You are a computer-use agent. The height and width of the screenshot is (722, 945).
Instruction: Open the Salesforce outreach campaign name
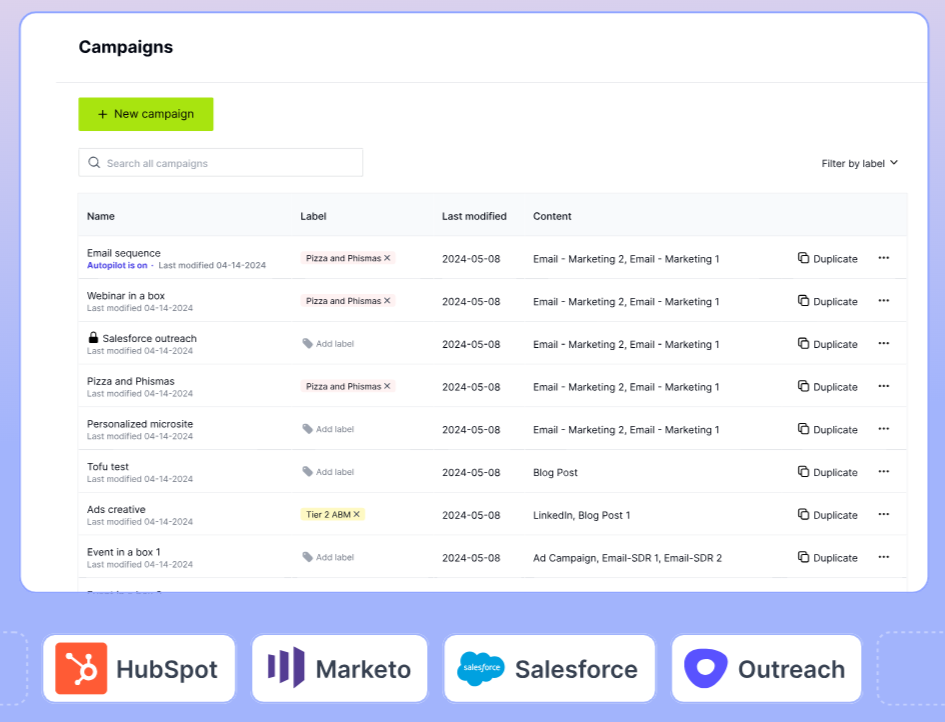pos(149,339)
